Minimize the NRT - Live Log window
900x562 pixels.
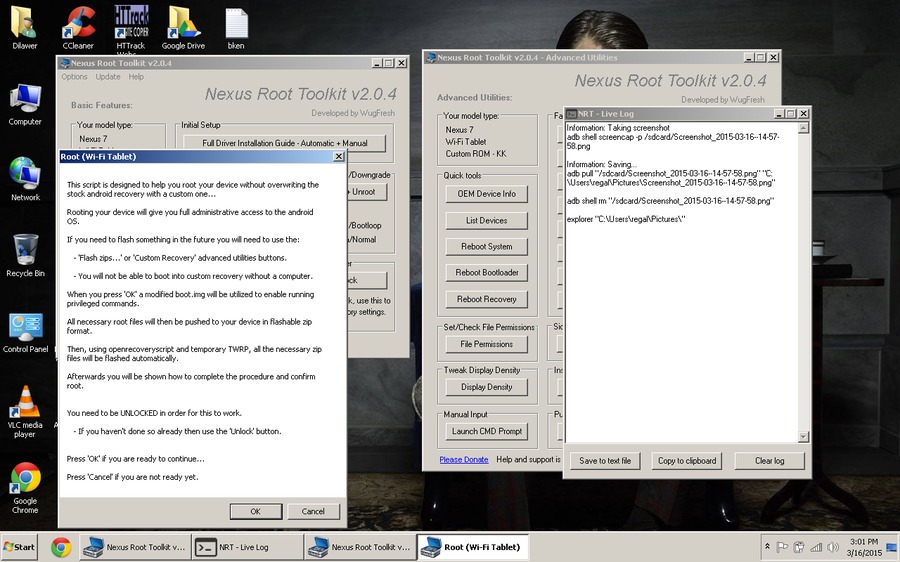(x=779, y=114)
